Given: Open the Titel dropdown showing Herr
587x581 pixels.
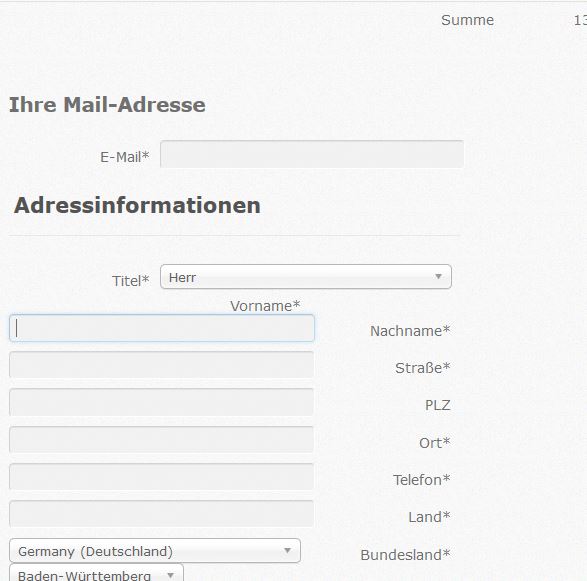Looking at the screenshot, I should pos(306,277).
